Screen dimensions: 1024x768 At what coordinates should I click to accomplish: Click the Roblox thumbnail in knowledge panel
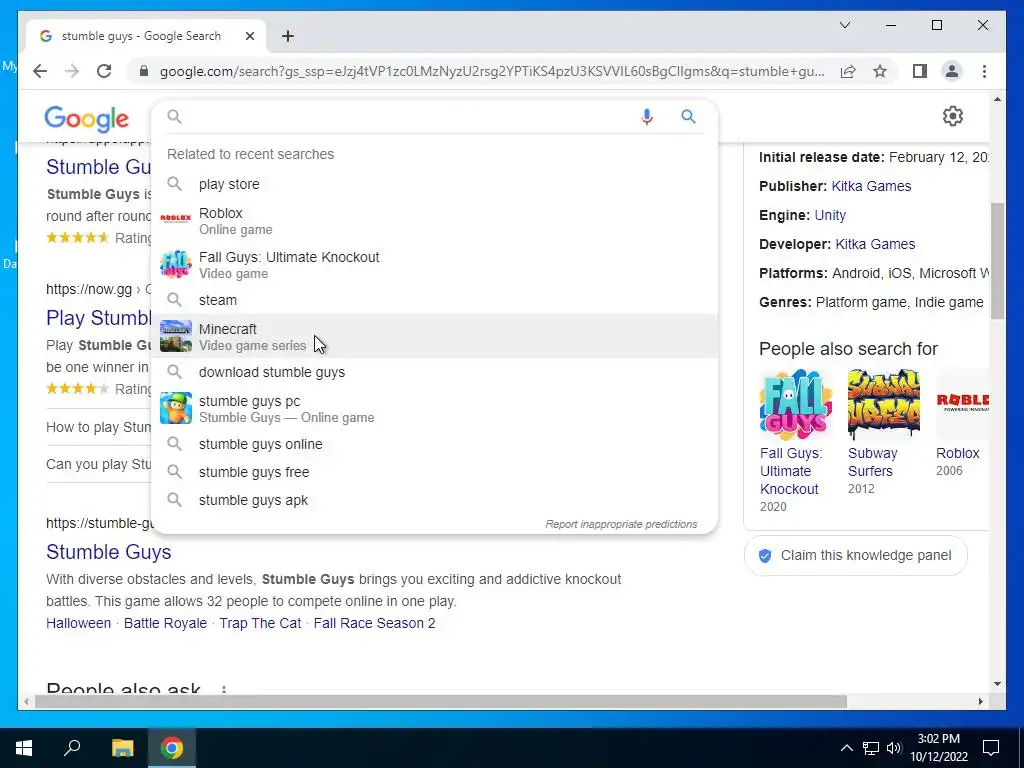point(963,405)
